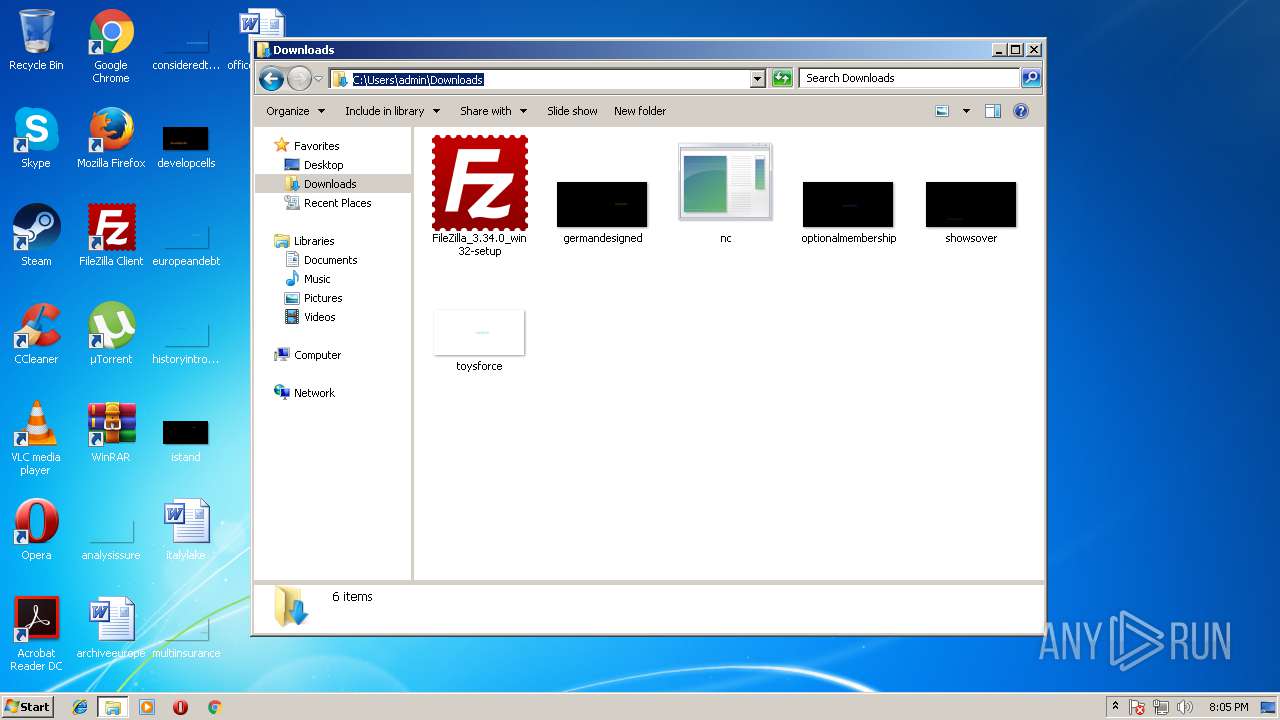Launch Google Chrome from the desktop

pyautogui.click(x=111, y=46)
